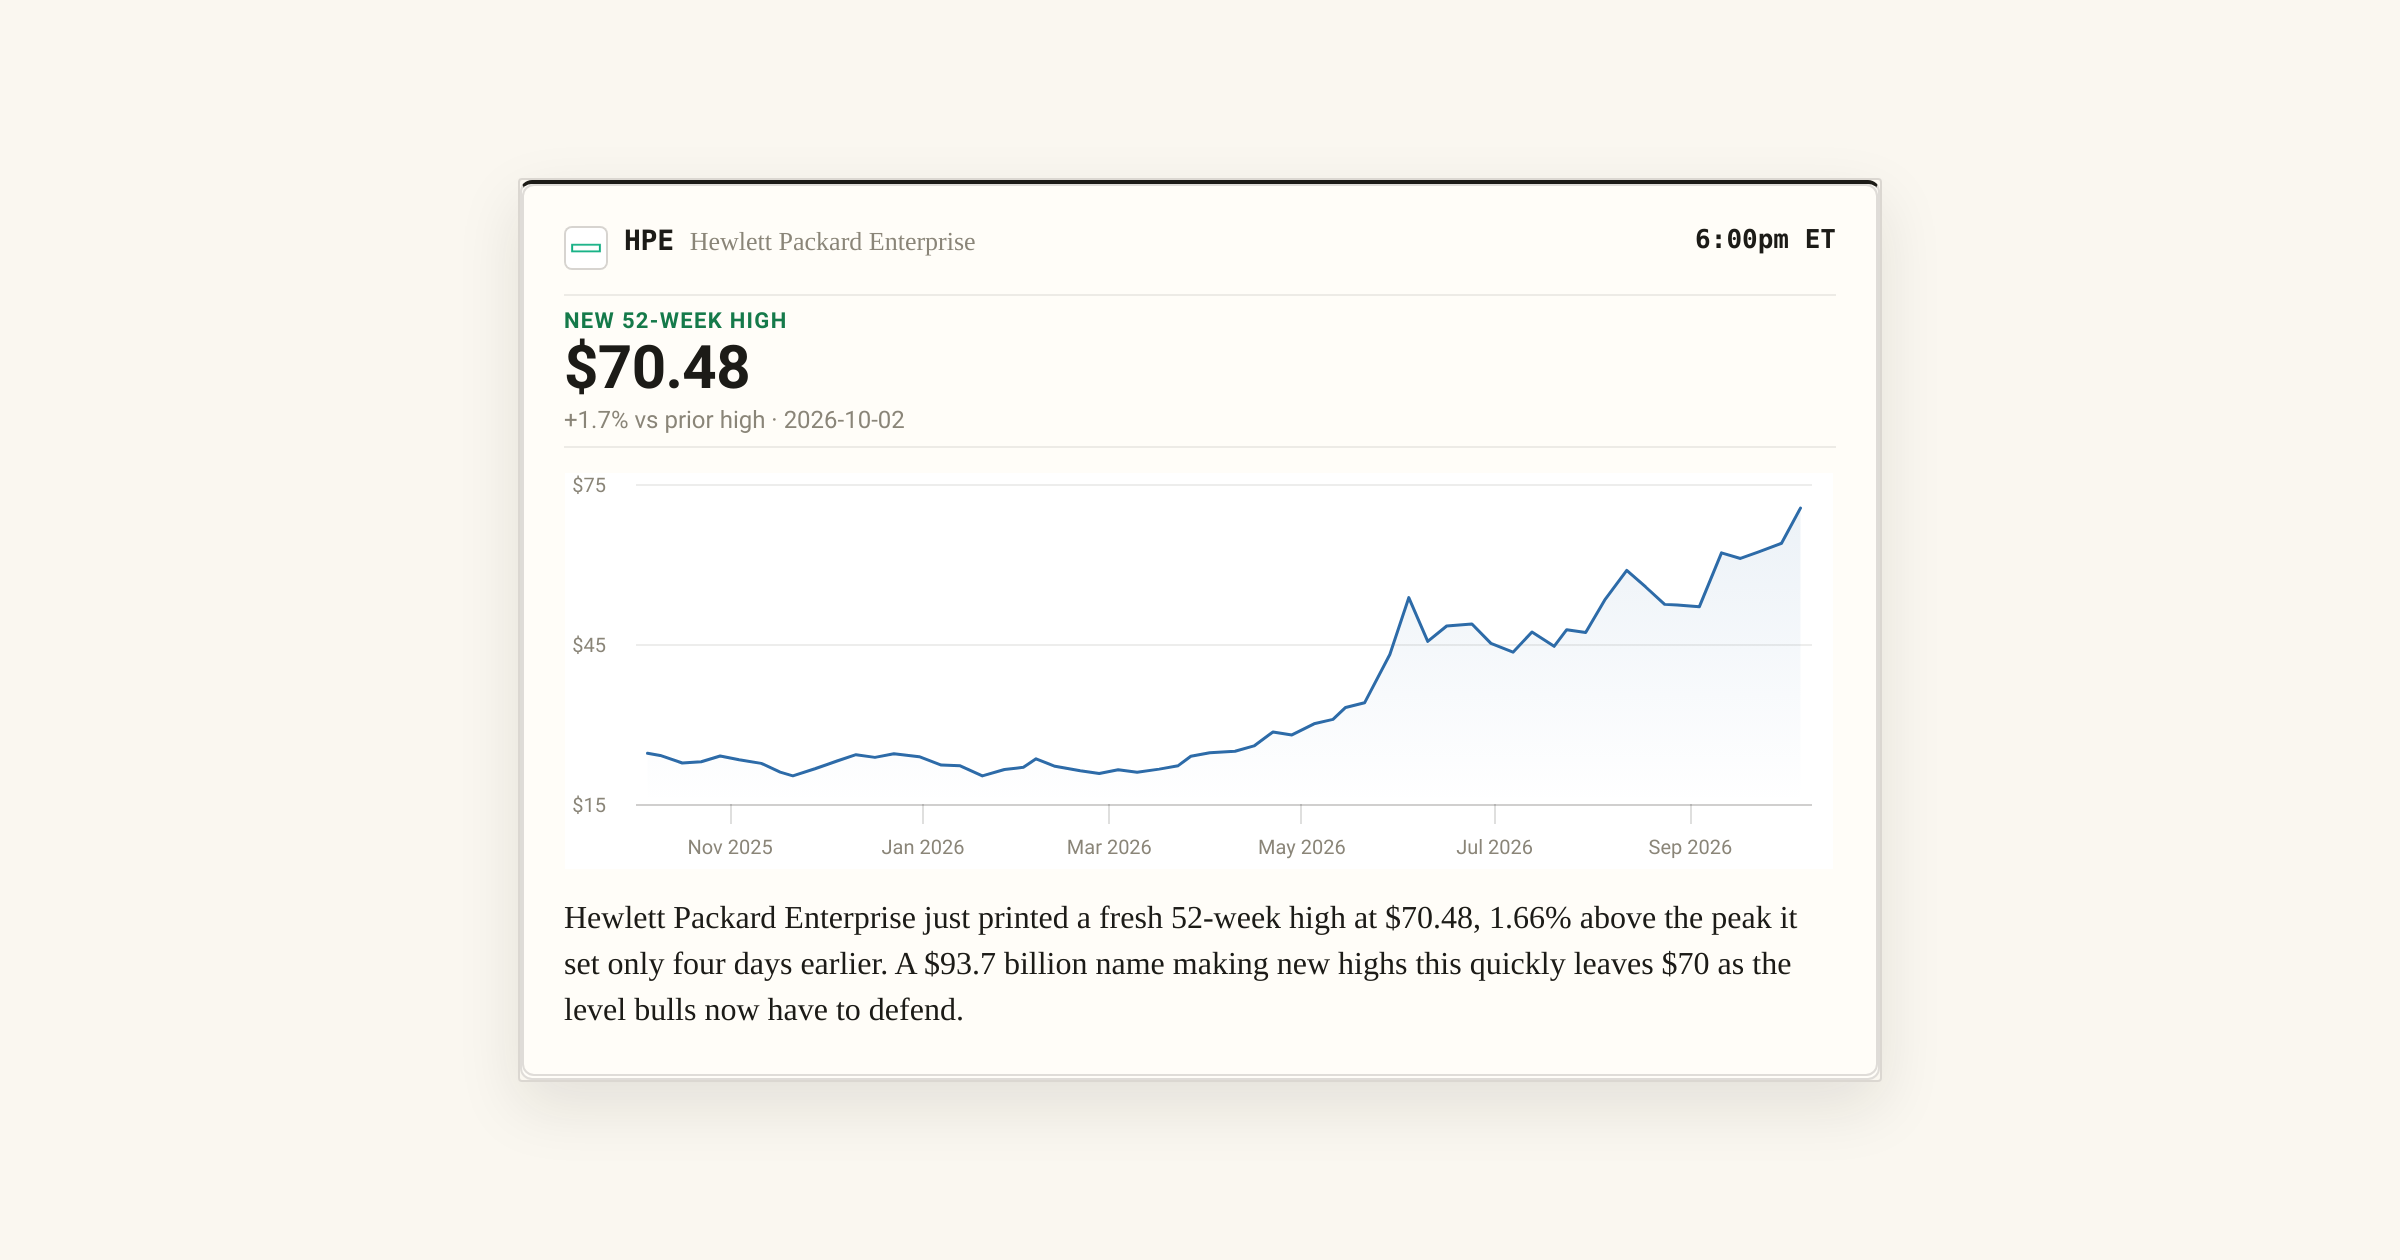Image resolution: width=2400 pixels, height=1260 pixels.
Task: Click the Mar 2026 axis label
Action: pyautogui.click(x=1109, y=847)
